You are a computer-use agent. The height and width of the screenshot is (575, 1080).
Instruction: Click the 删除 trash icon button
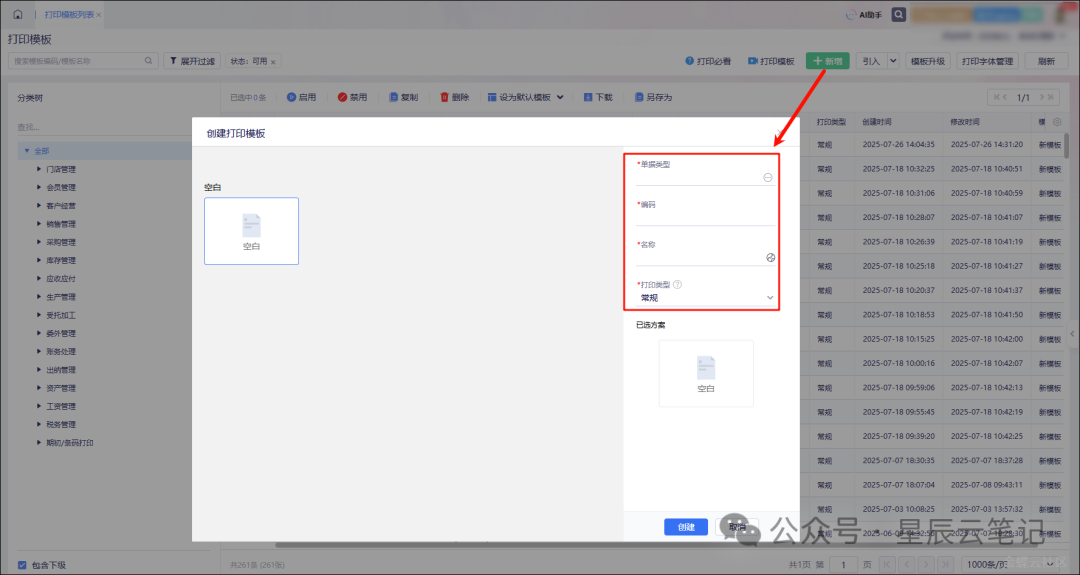tap(454, 97)
